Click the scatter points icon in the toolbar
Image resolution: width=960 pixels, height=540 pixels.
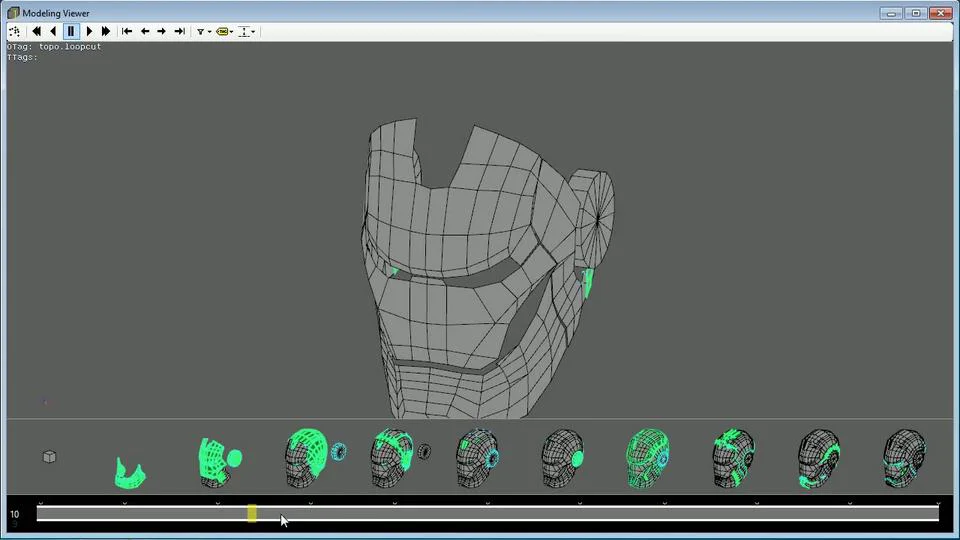(14, 31)
